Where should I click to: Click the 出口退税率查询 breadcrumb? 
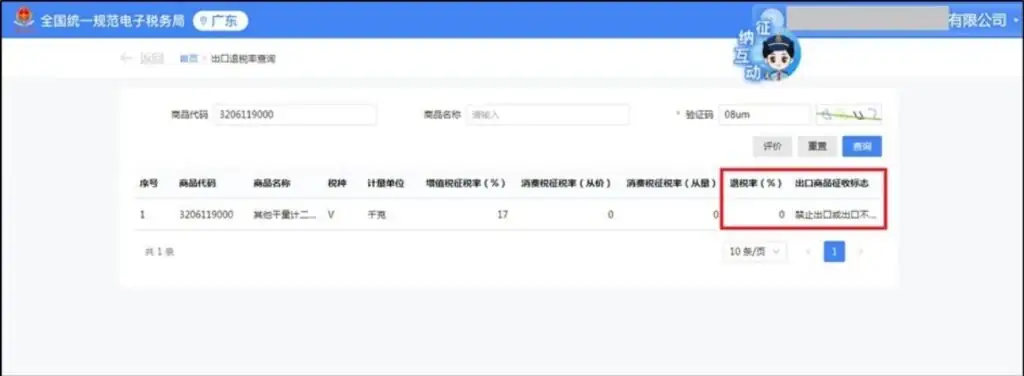coord(243,59)
